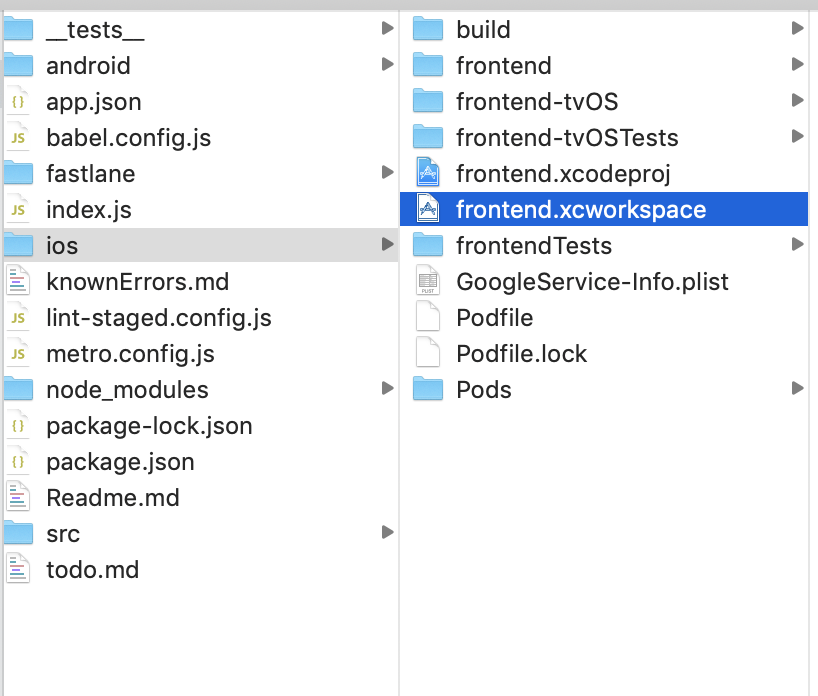This screenshot has height=696, width=818.
Task: Click the frontend.xcodeproj project icon
Action: [428, 173]
